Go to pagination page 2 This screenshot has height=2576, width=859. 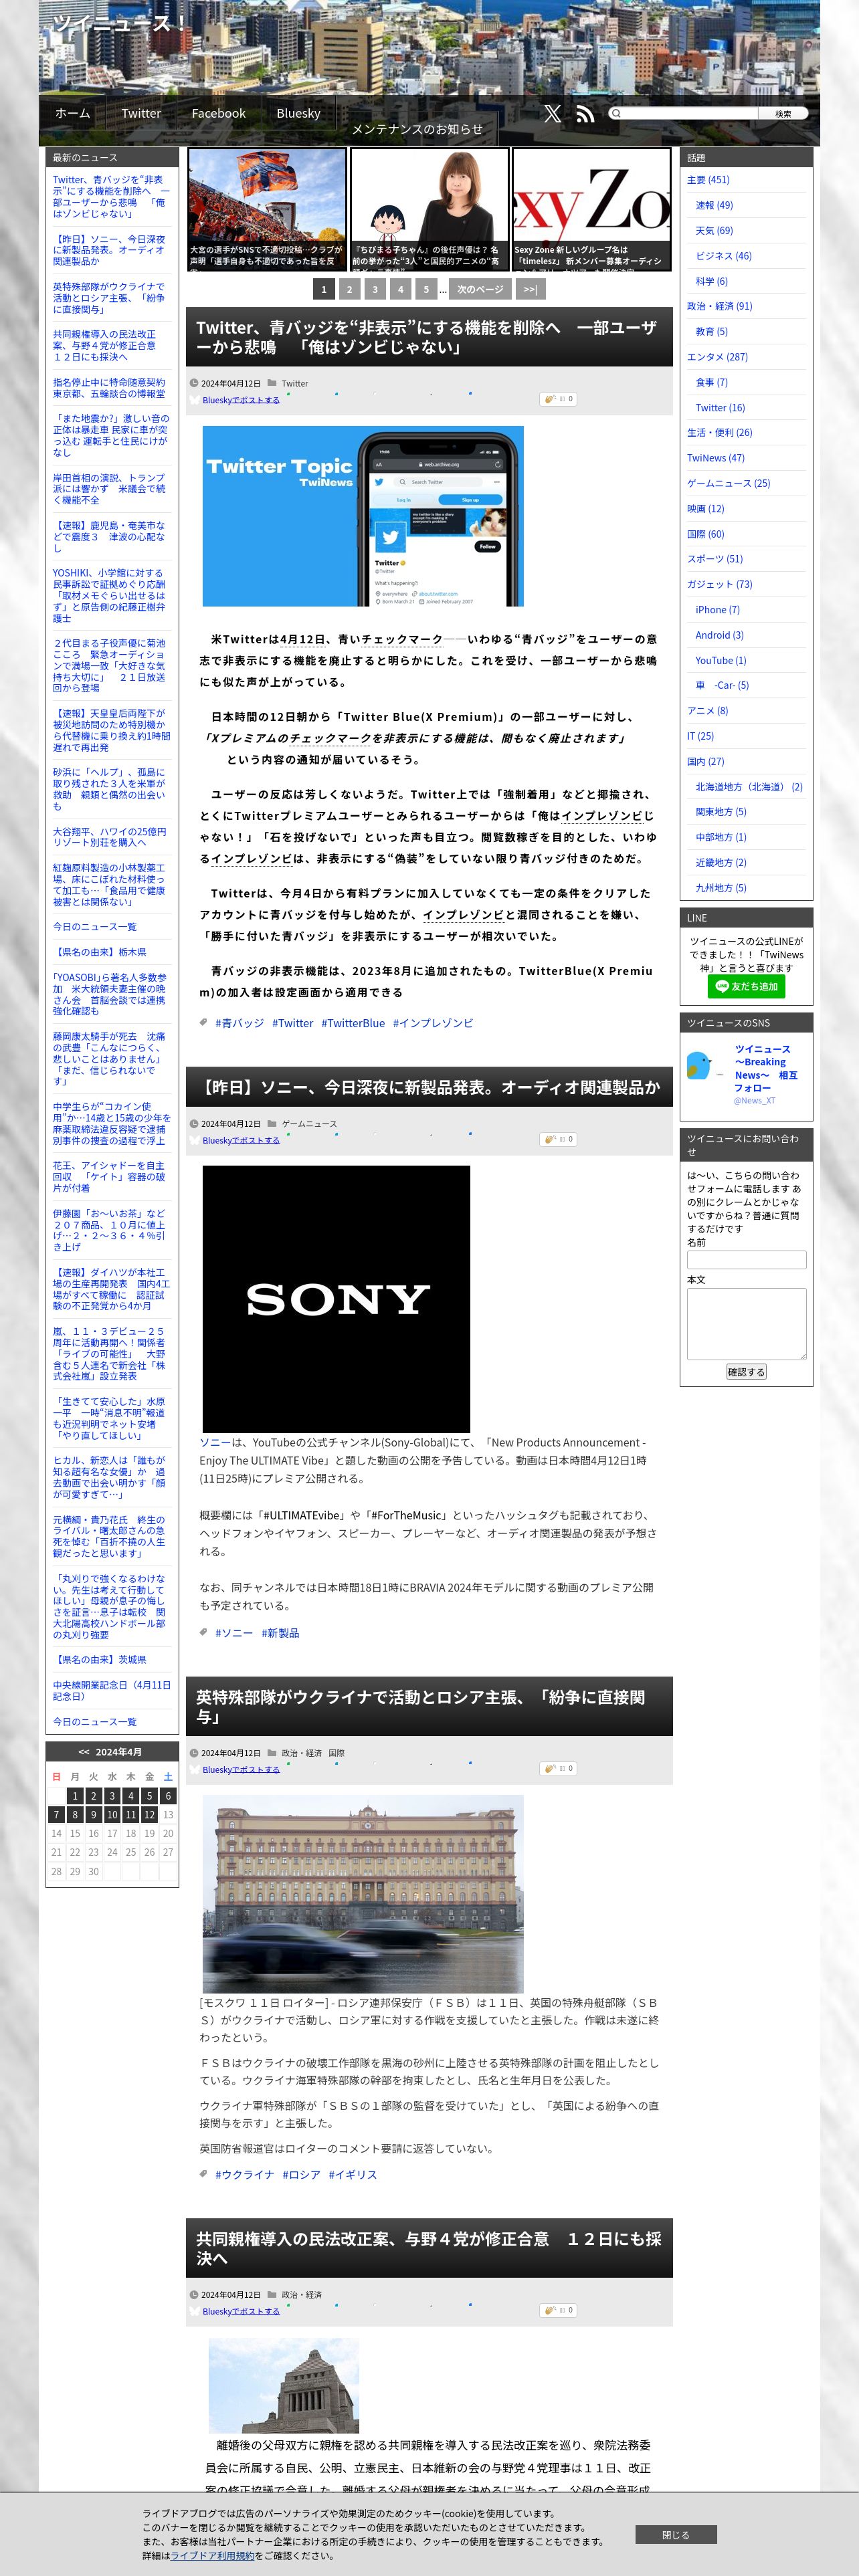tap(349, 289)
